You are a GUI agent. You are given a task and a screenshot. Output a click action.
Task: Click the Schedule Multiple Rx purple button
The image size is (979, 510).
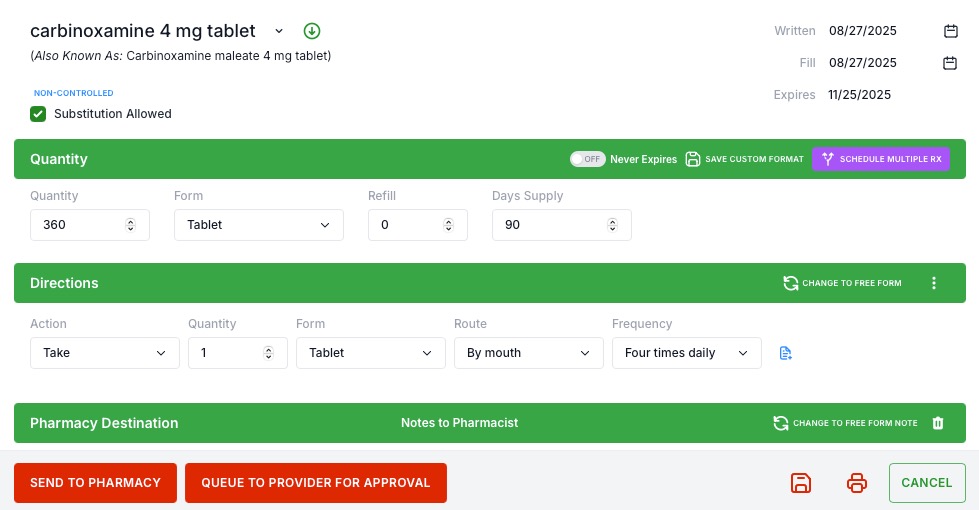(x=881, y=159)
